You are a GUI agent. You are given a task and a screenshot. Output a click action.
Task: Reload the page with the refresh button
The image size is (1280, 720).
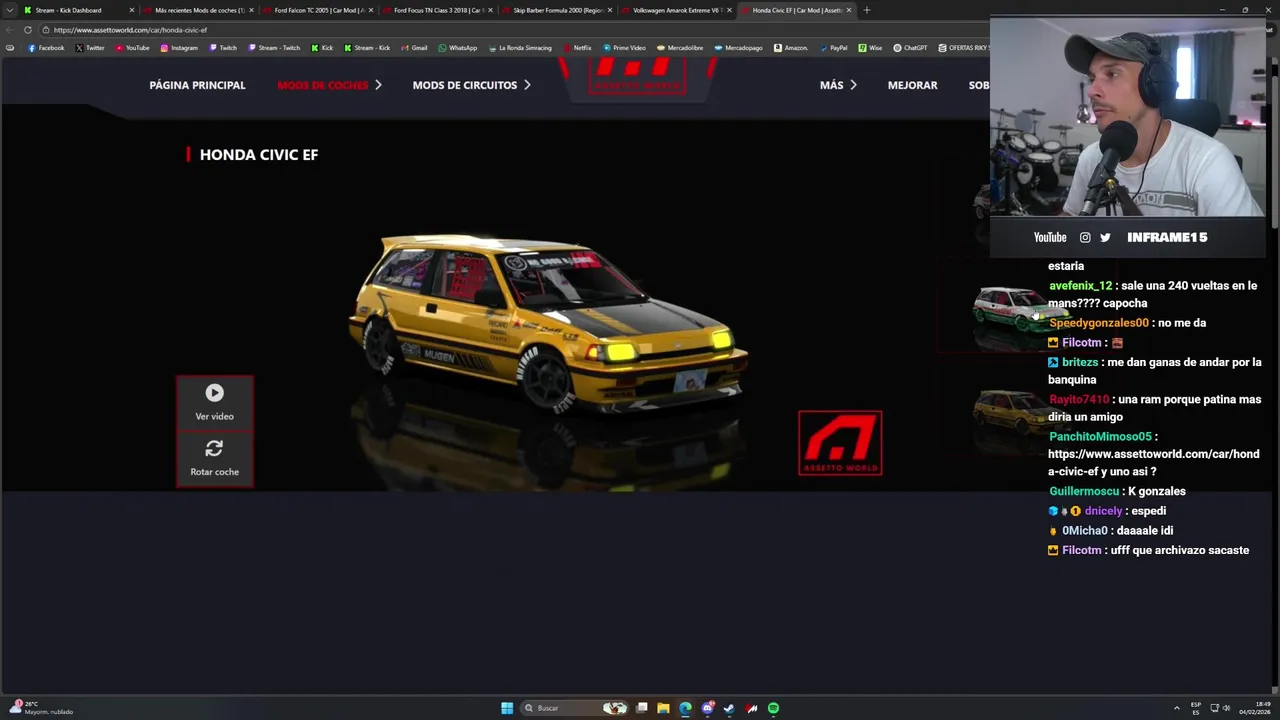(x=27, y=30)
